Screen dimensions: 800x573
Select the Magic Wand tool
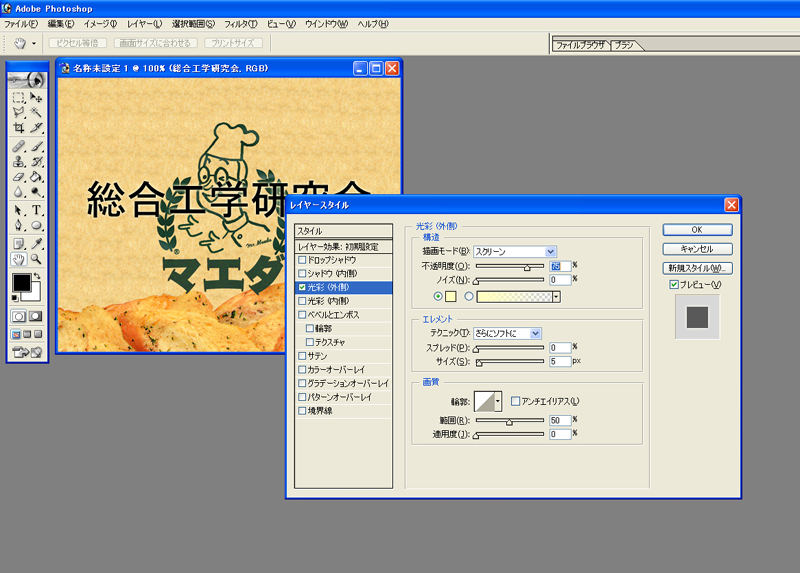36,112
